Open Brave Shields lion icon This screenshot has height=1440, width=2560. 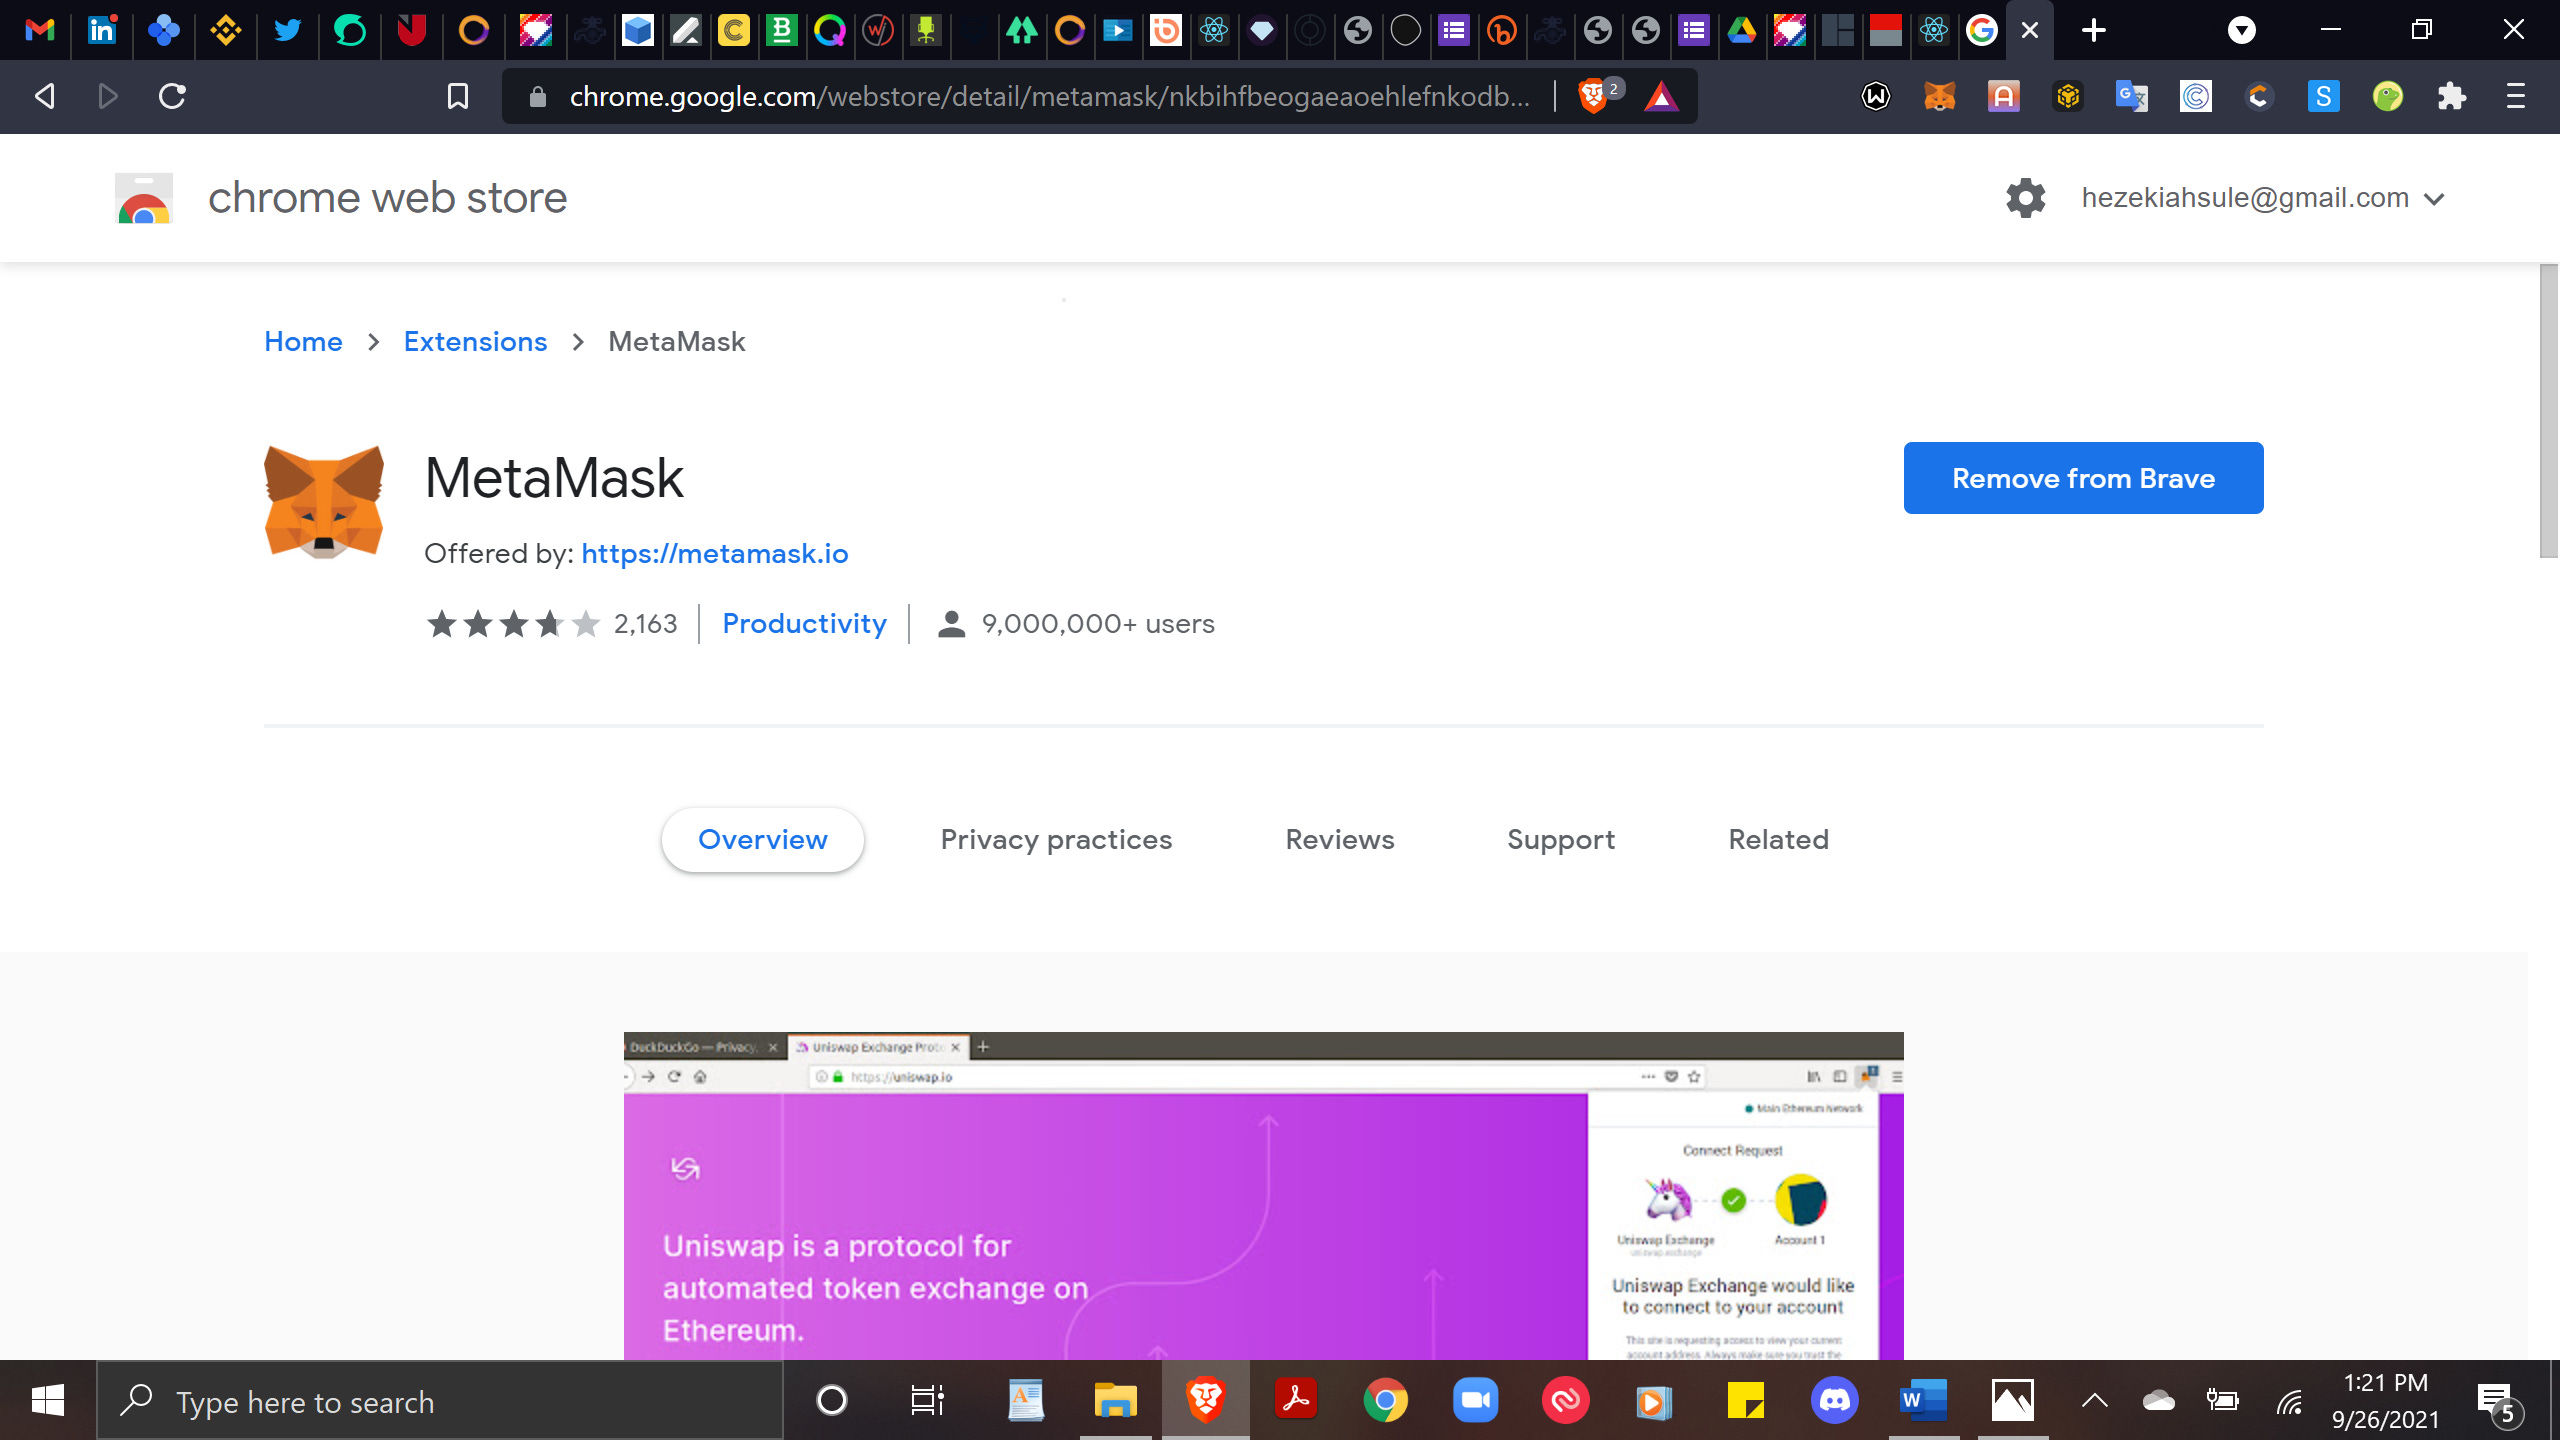(x=1592, y=97)
